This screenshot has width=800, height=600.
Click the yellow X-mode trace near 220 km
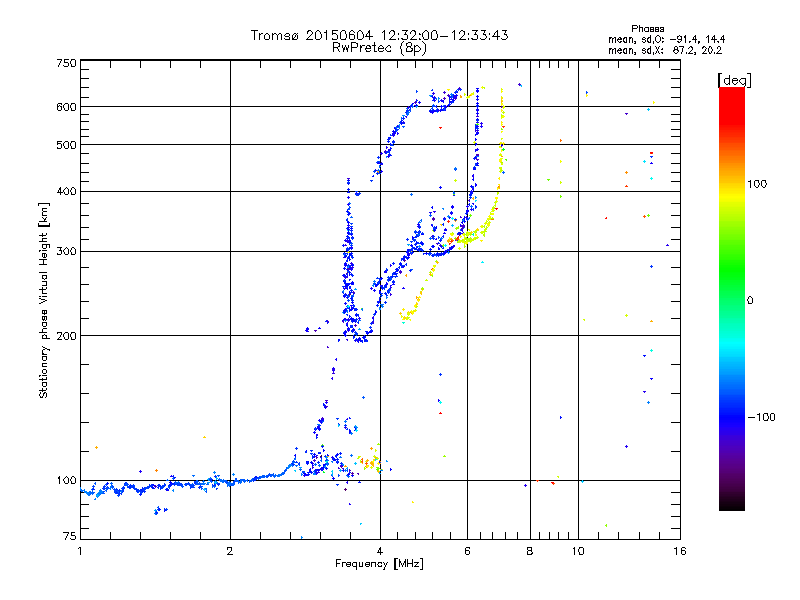pos(408,315)
